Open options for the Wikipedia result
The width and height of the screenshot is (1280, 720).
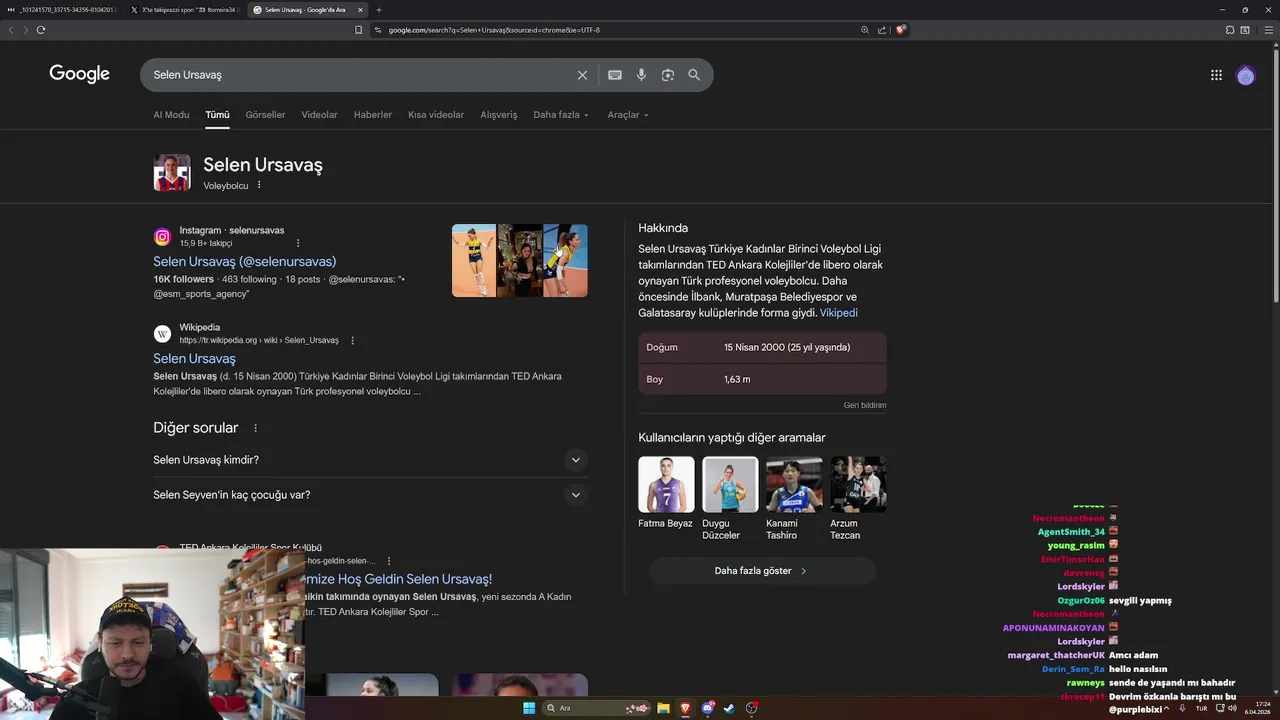pyautogui.click(x=352, y=340)
